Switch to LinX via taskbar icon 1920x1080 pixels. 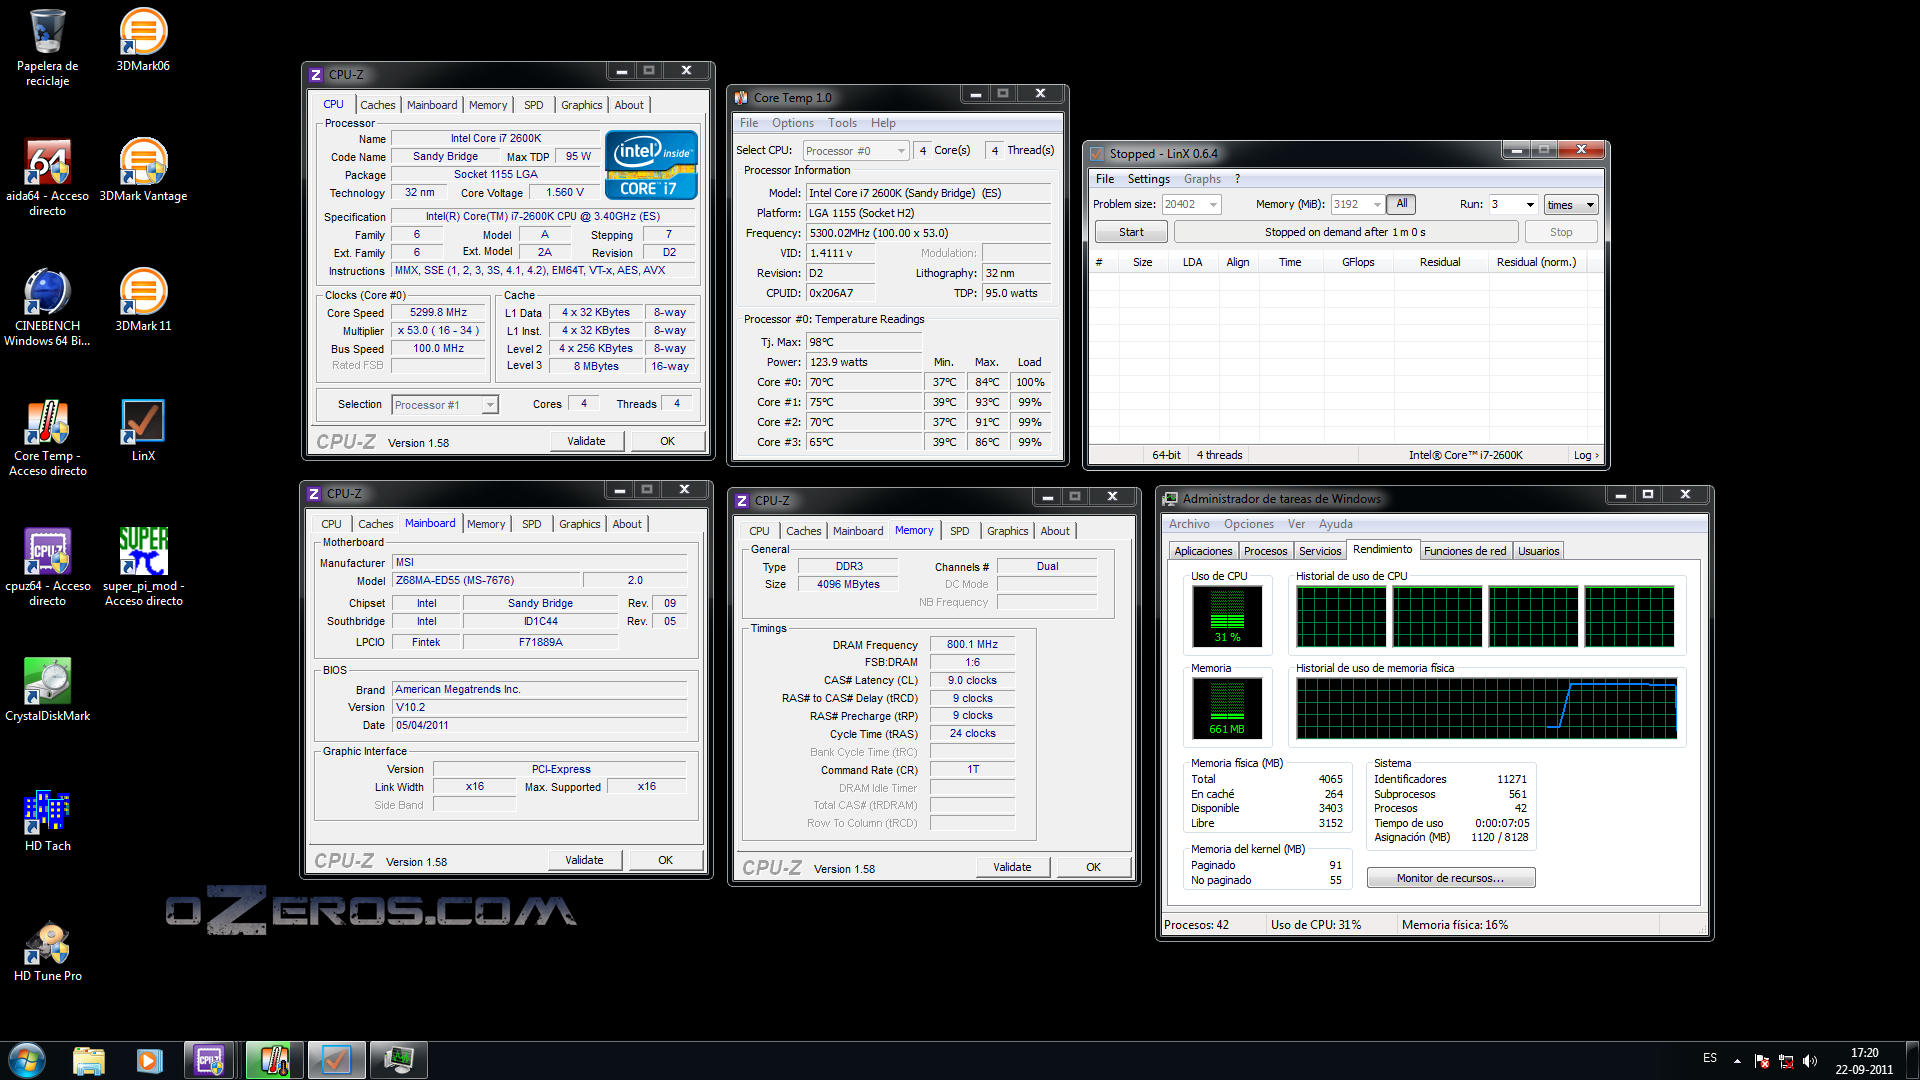coord(336,1059)
